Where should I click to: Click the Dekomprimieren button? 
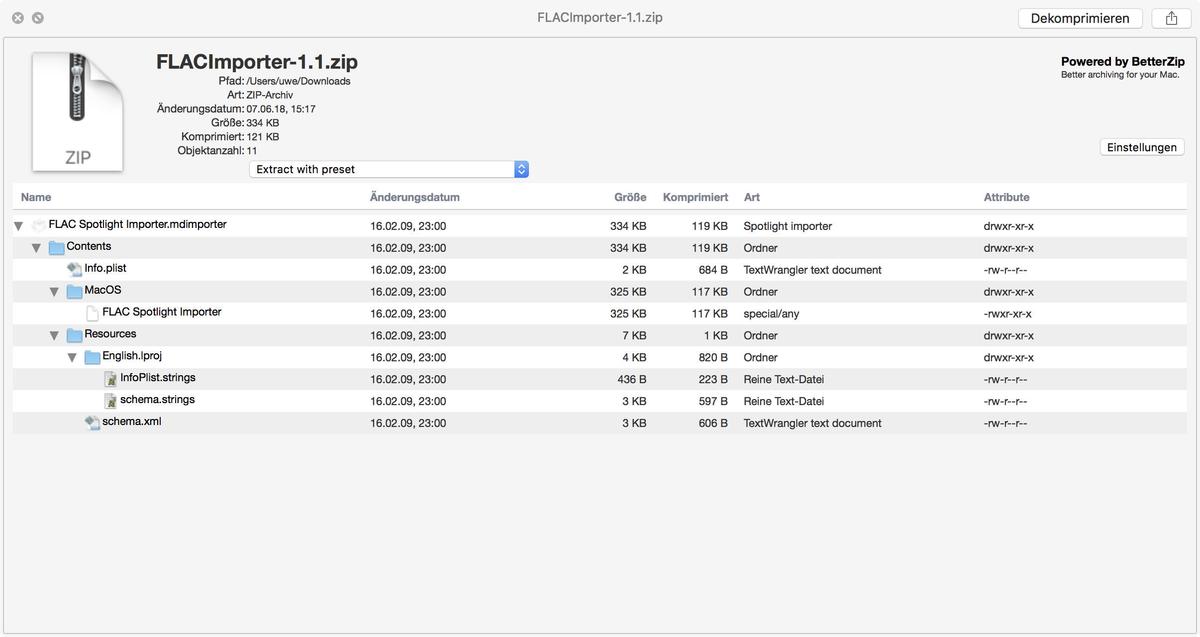pyautogui.click(x=1080, y=18)
